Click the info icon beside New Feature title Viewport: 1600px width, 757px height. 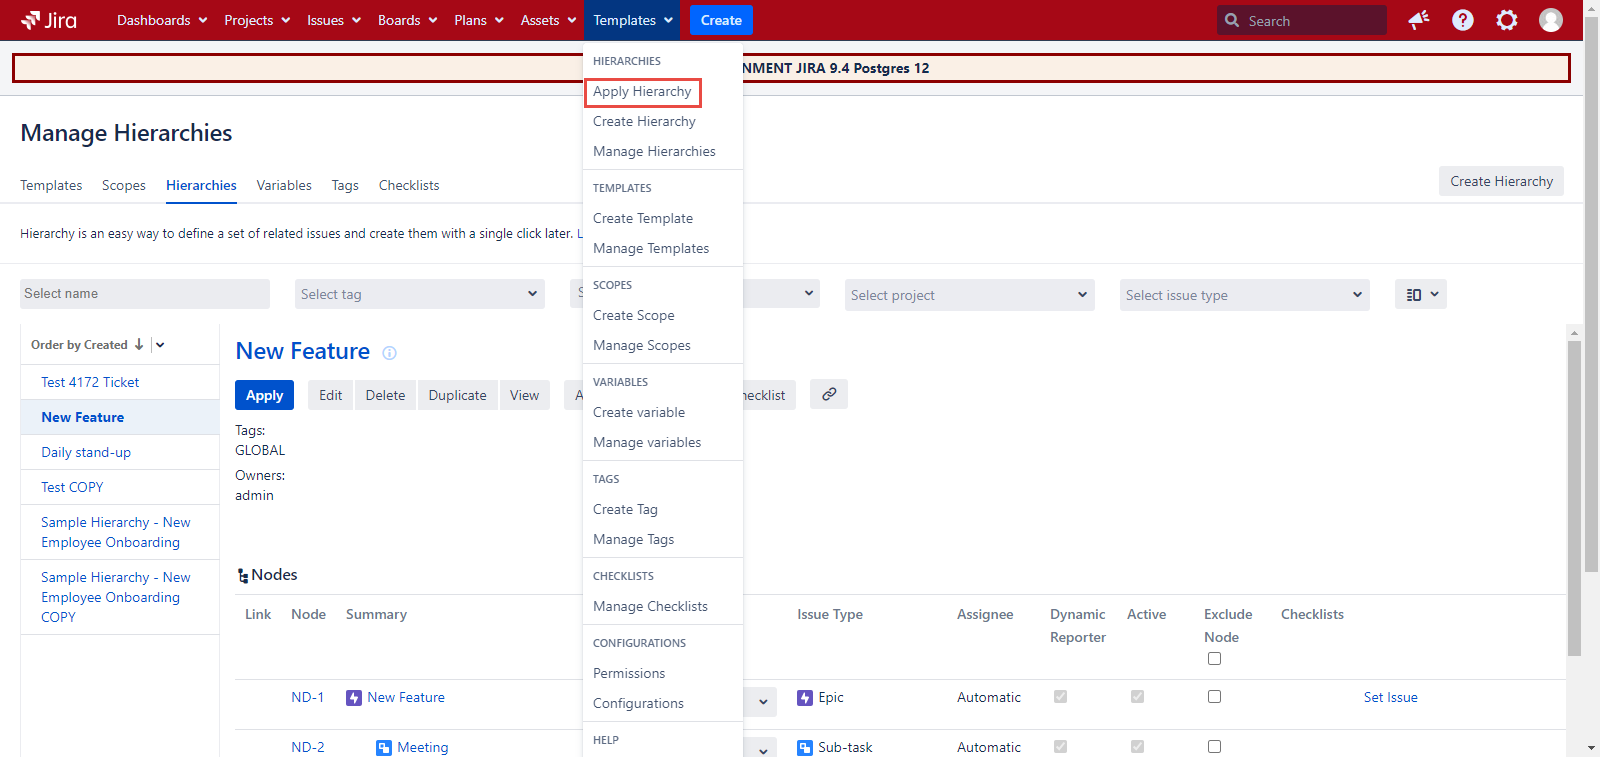(389, 353)
